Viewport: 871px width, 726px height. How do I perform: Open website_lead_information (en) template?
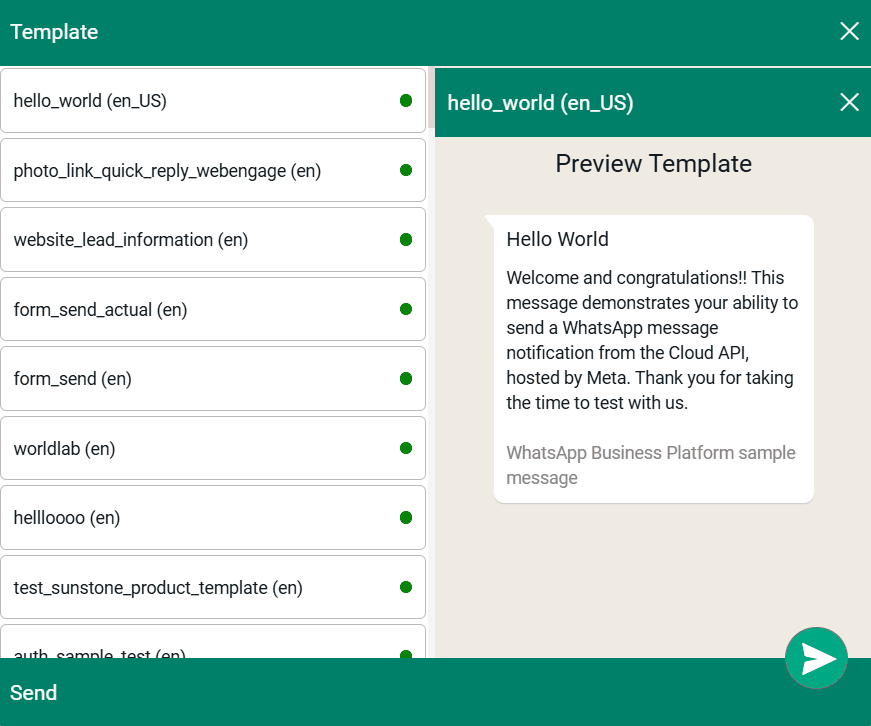200,240
